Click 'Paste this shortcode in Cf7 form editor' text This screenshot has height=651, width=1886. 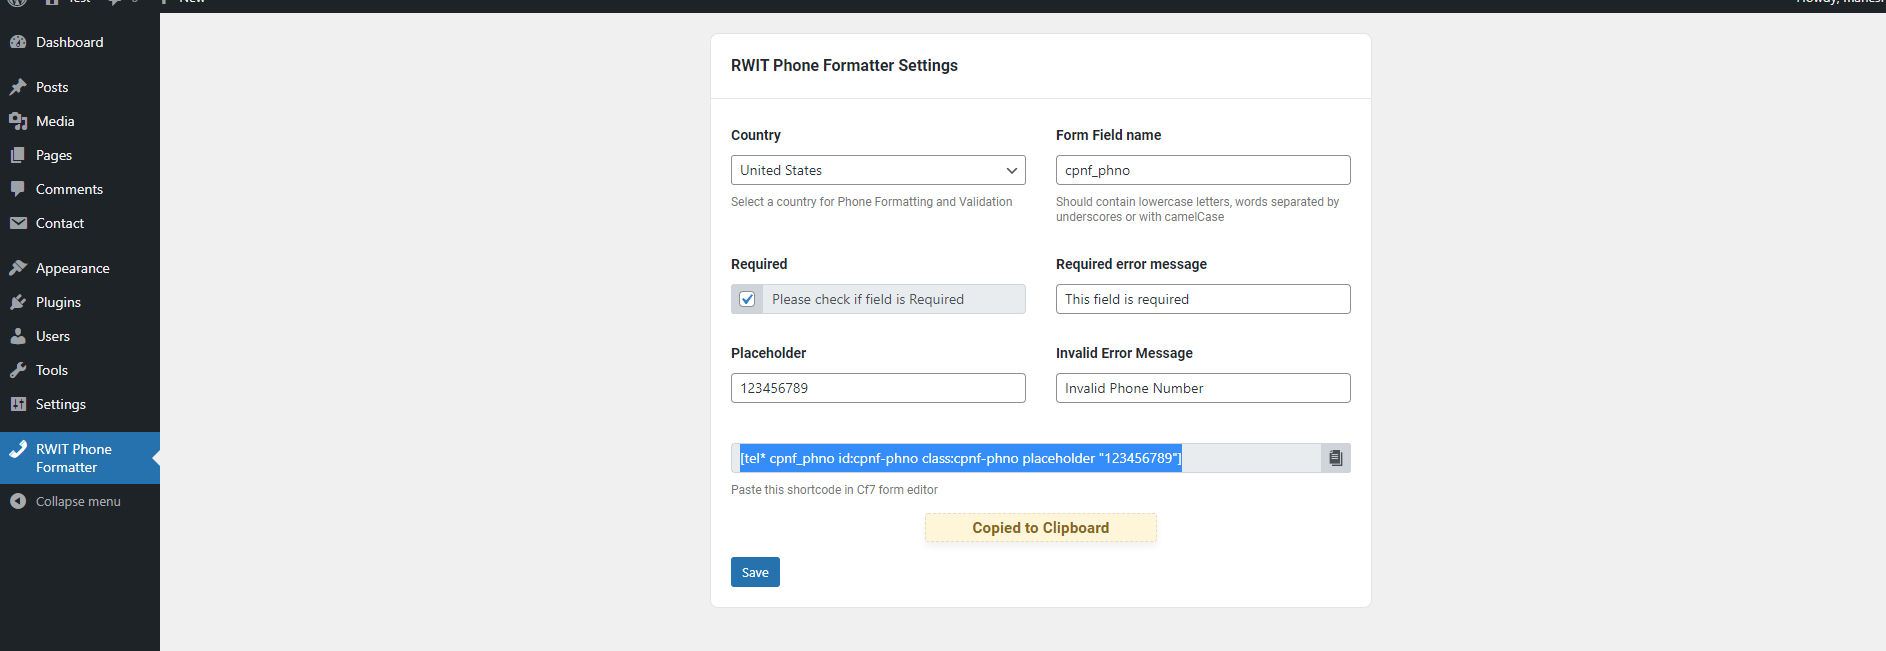[x=834, y=490]
